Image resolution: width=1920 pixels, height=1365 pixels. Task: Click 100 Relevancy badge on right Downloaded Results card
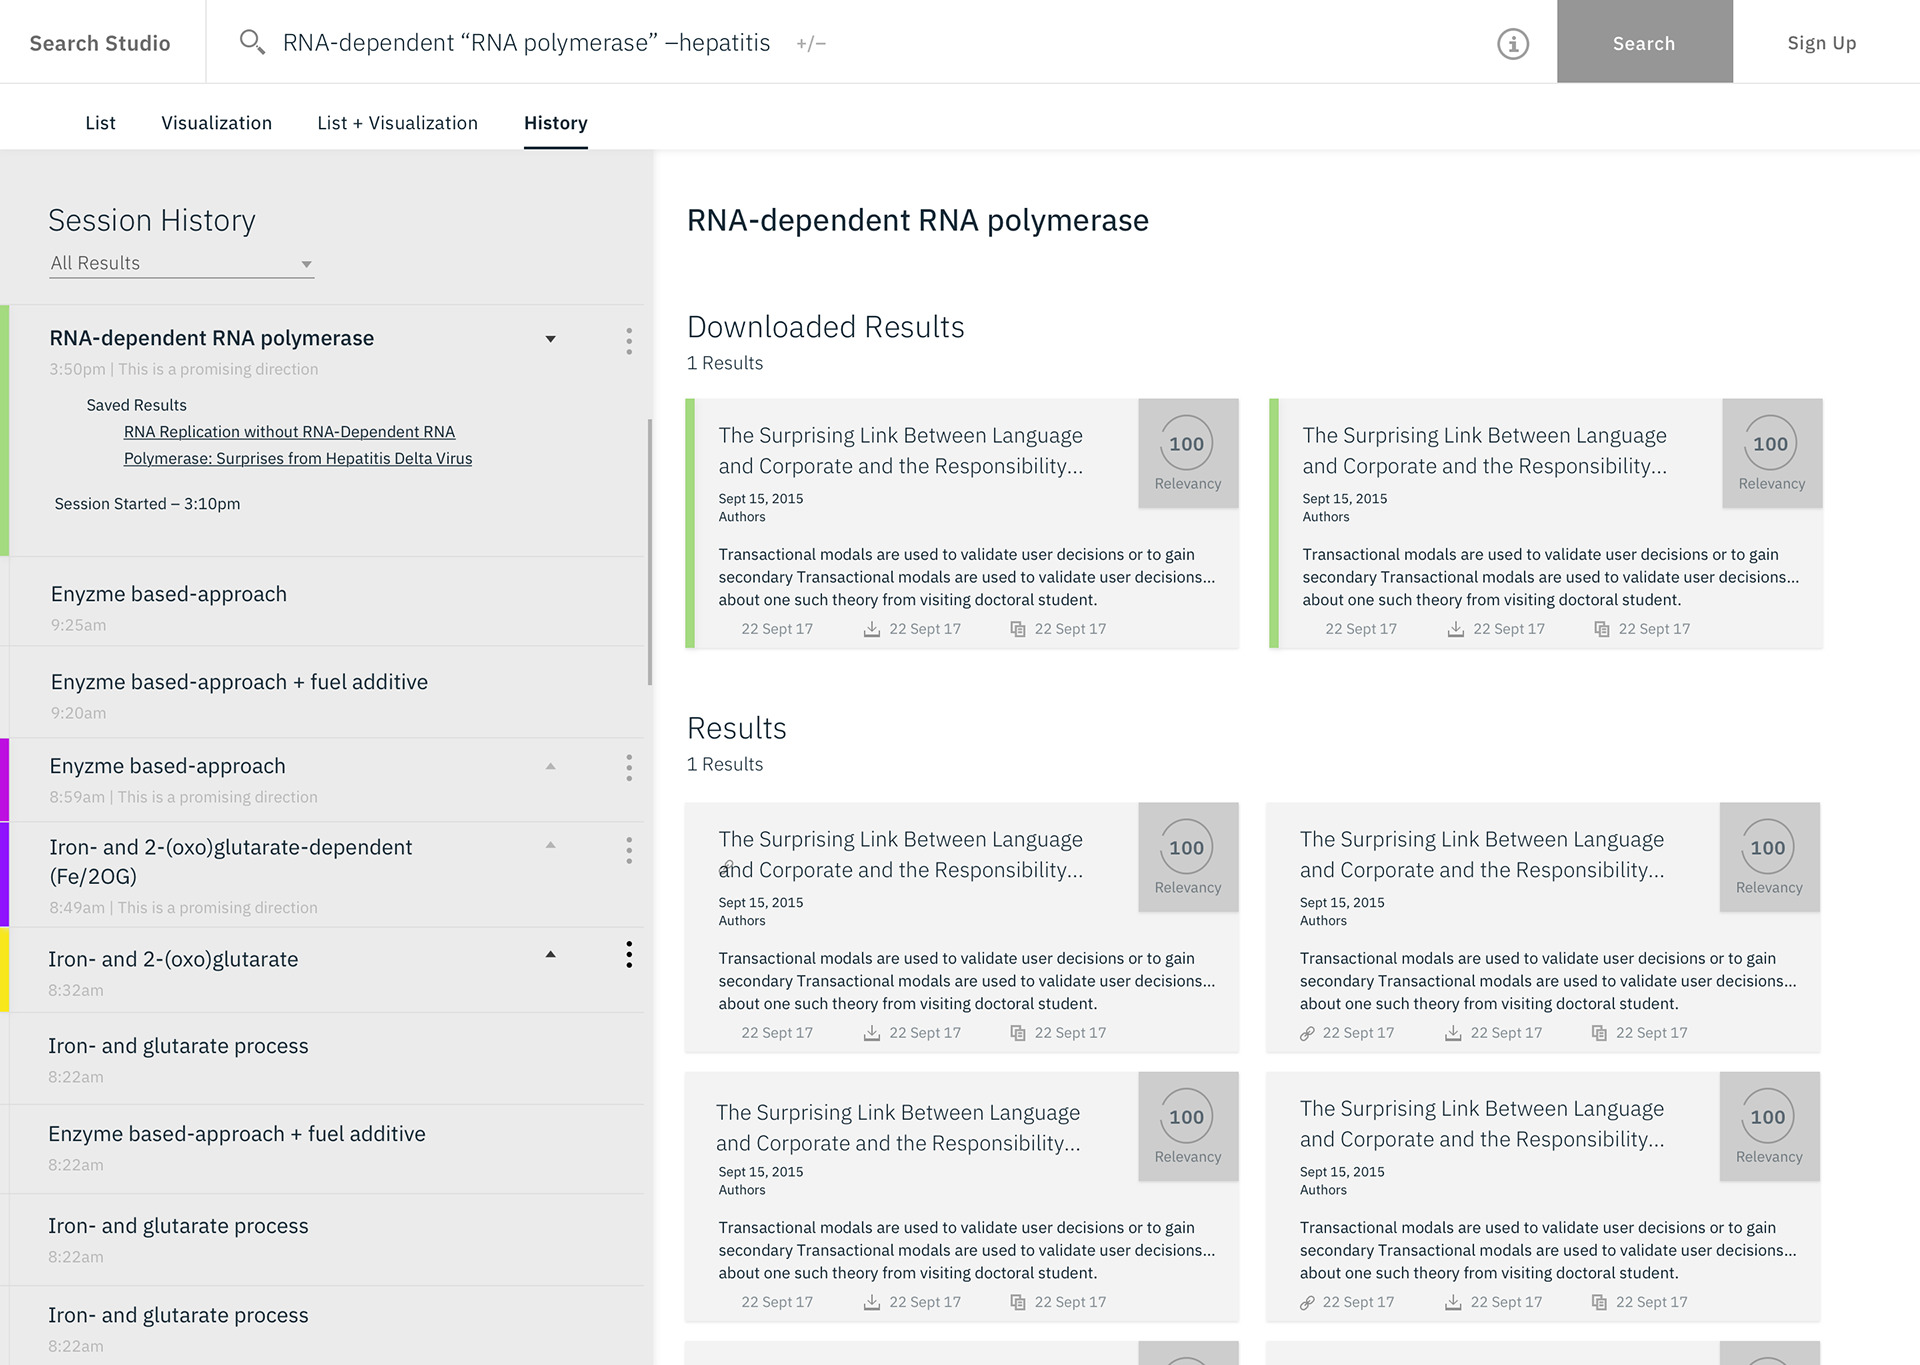1772,453
